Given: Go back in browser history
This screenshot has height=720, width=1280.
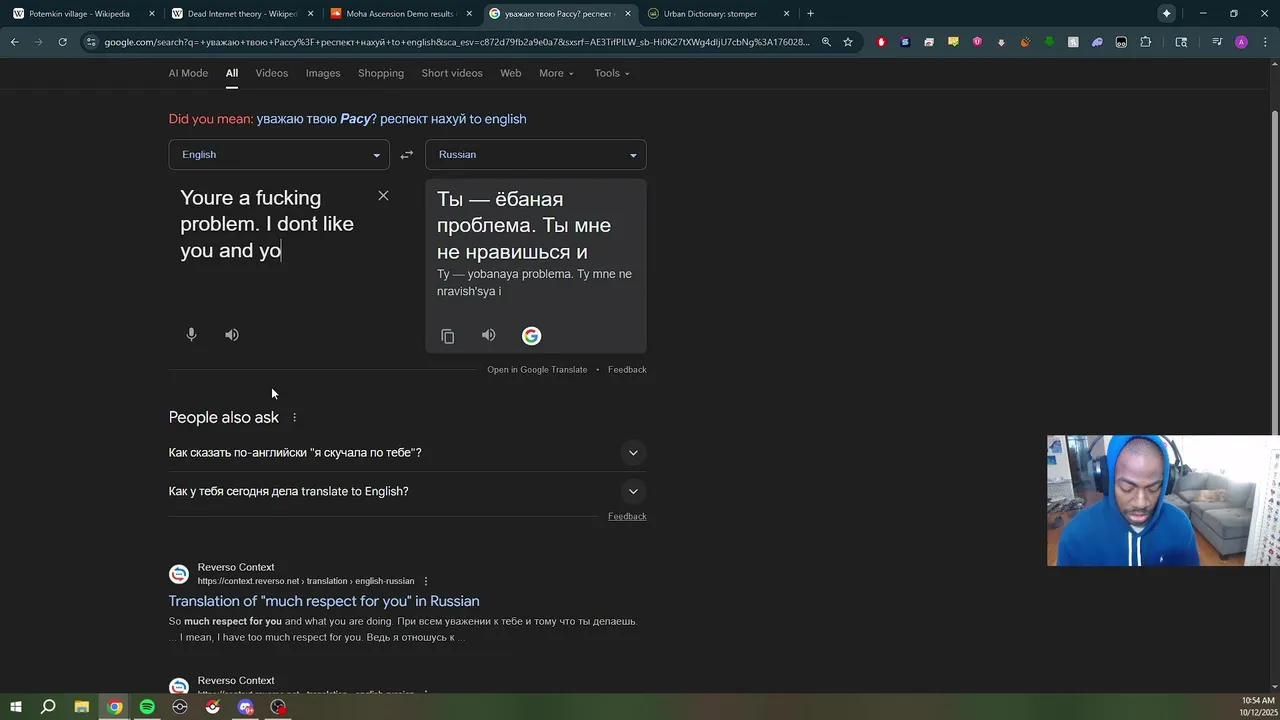Looking at the screenshot, I should 15,42.
